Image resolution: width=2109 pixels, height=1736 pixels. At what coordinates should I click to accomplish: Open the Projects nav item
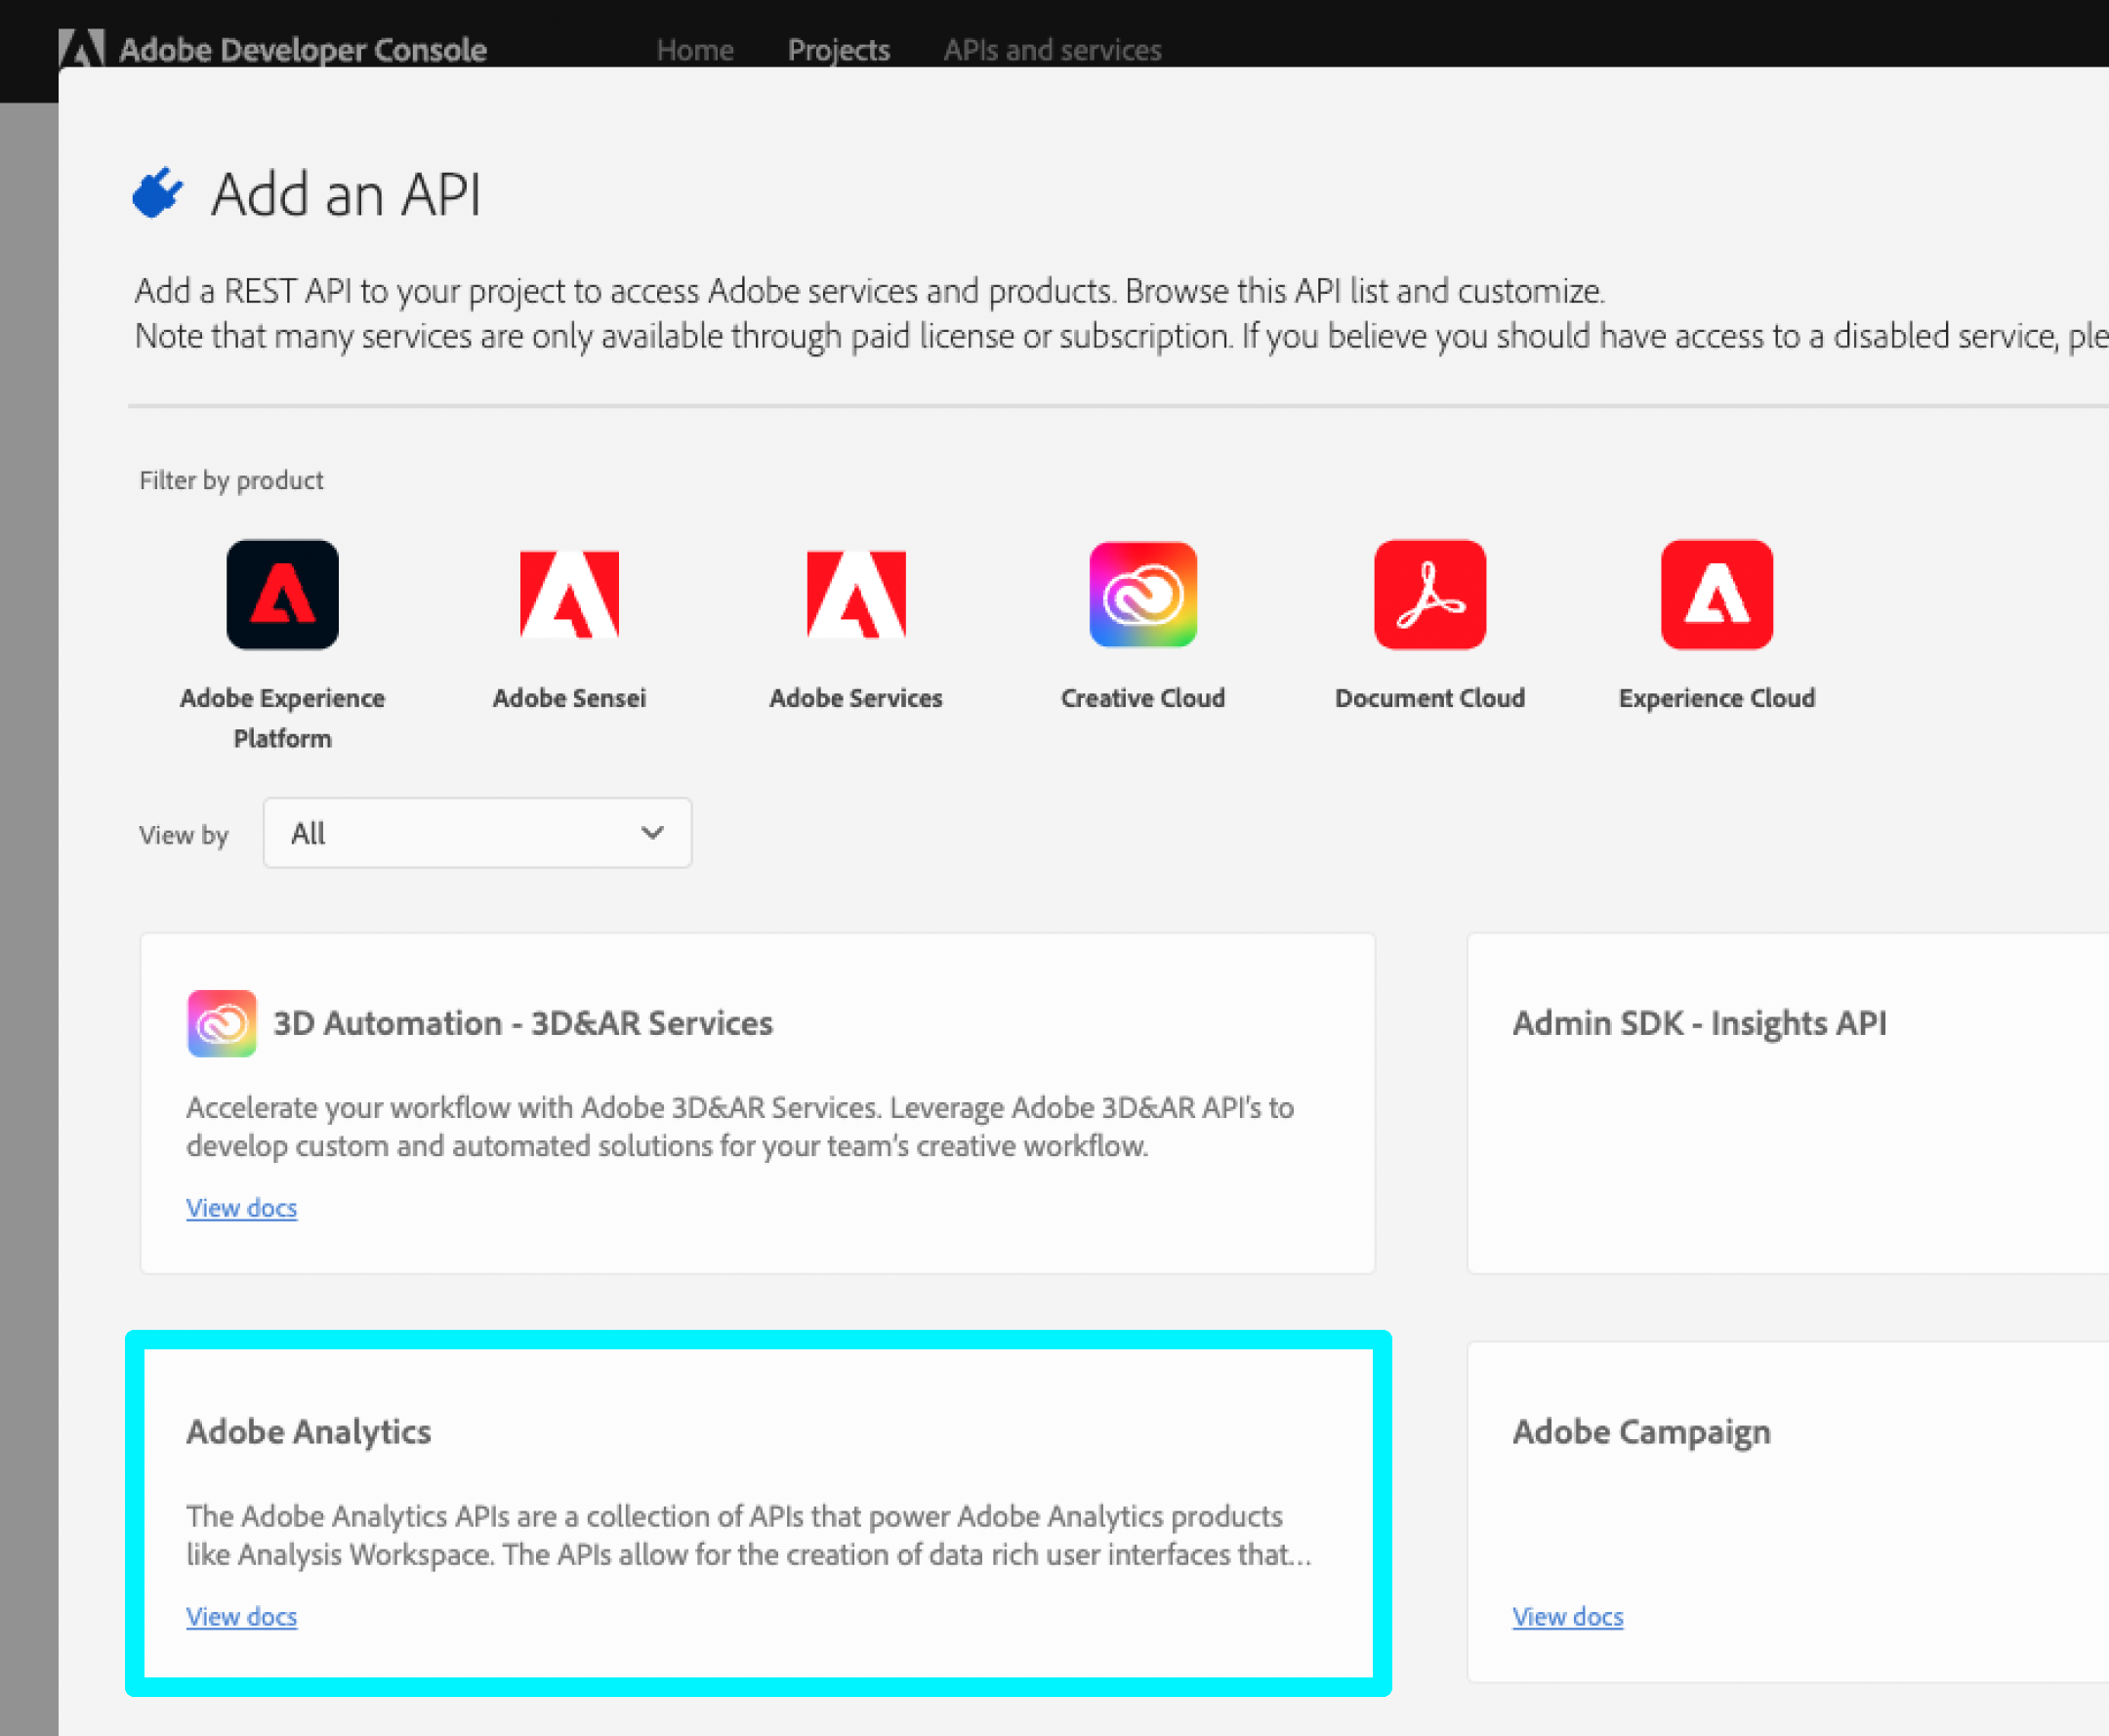pyautogui.click(x=838, y=50)
